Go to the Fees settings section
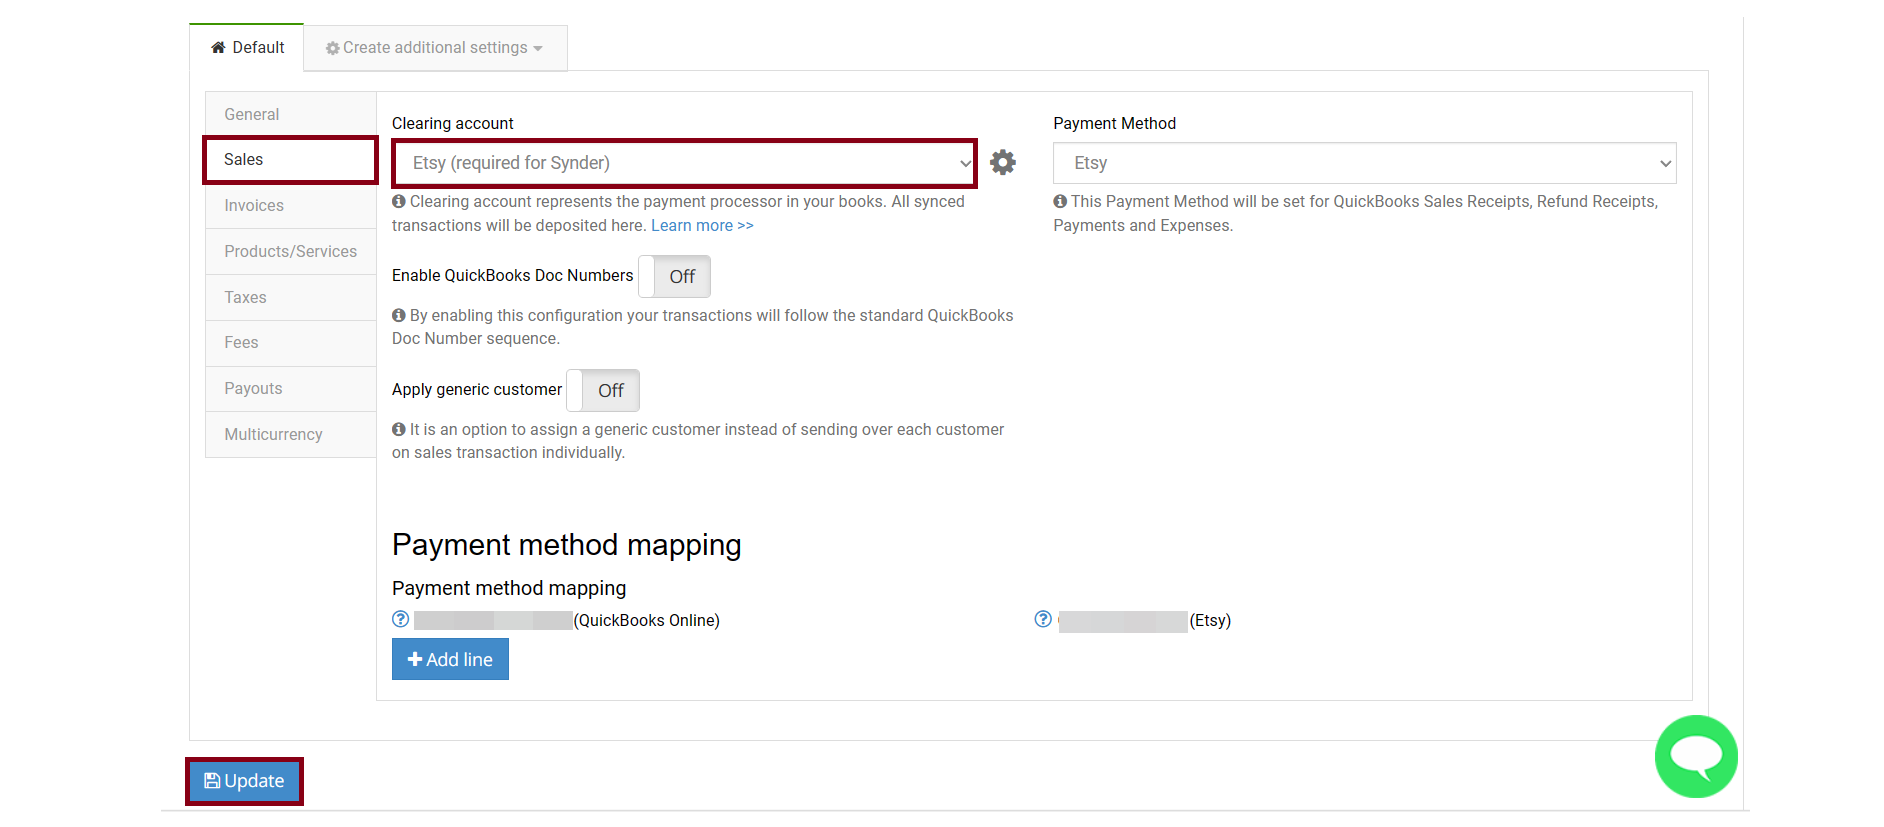 (x=291, y=343)
